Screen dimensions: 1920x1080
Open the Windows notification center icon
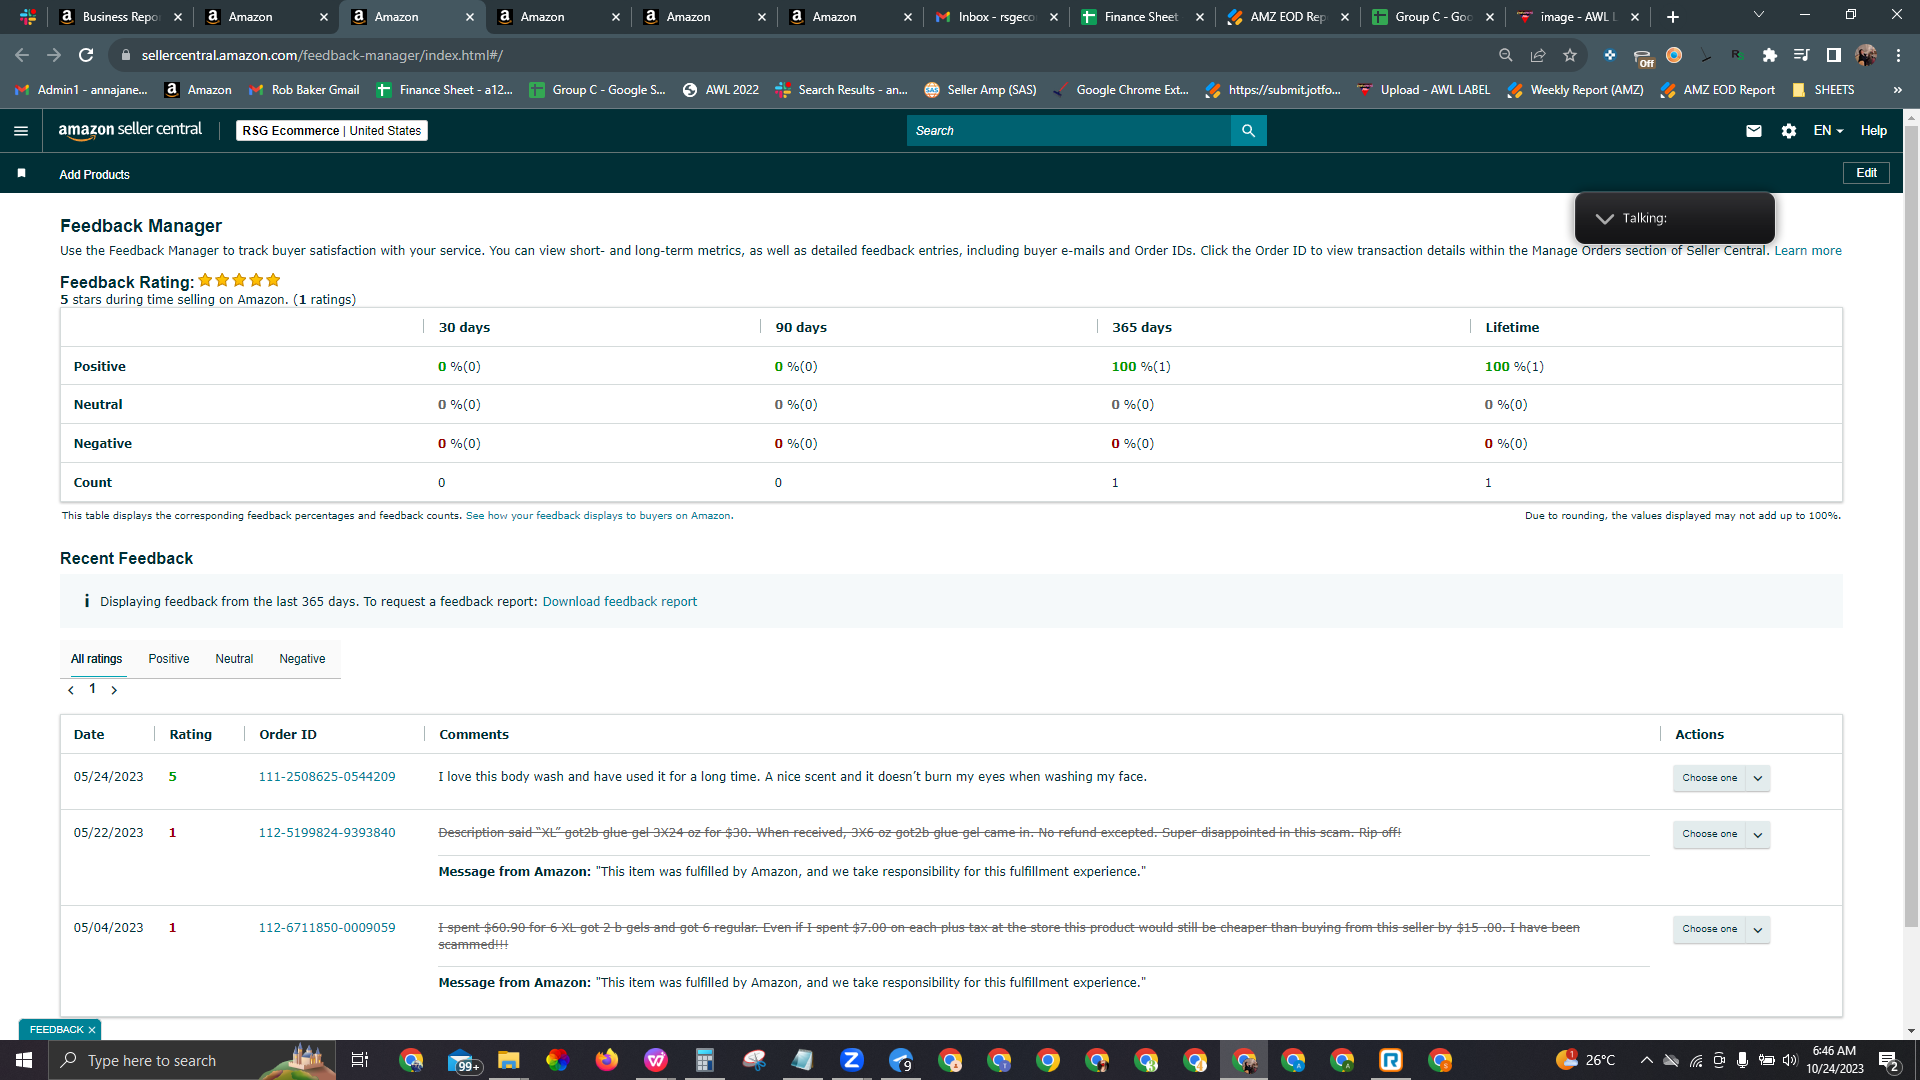(1889, 1060)
